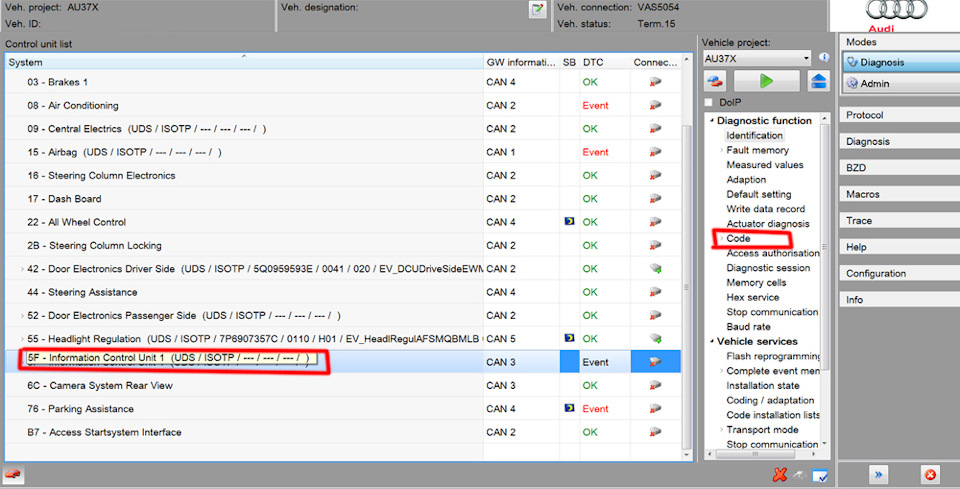Screen dimensions: 960x489
Task: Open the BZD panel
Action: (899, 168)
